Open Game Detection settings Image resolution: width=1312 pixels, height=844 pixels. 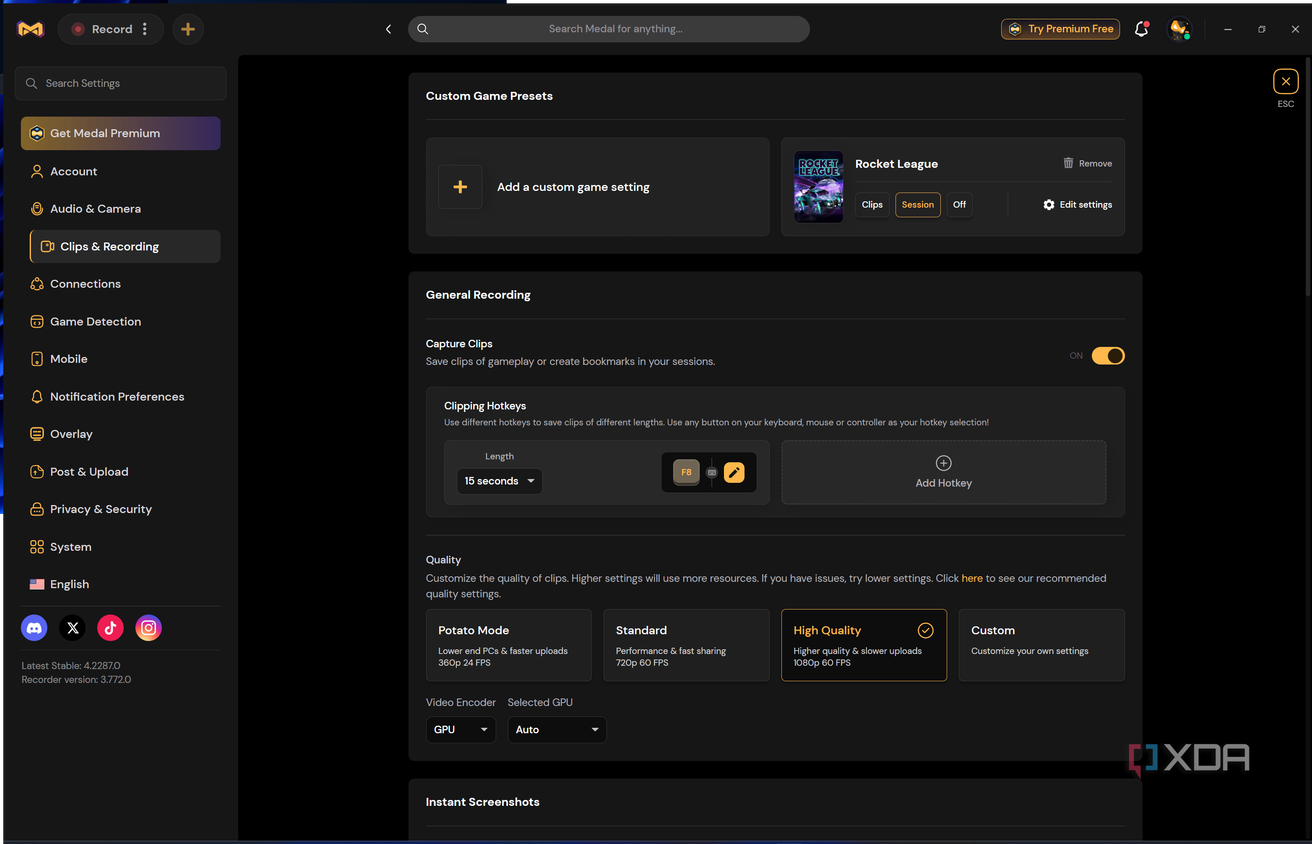pos(121,321)
